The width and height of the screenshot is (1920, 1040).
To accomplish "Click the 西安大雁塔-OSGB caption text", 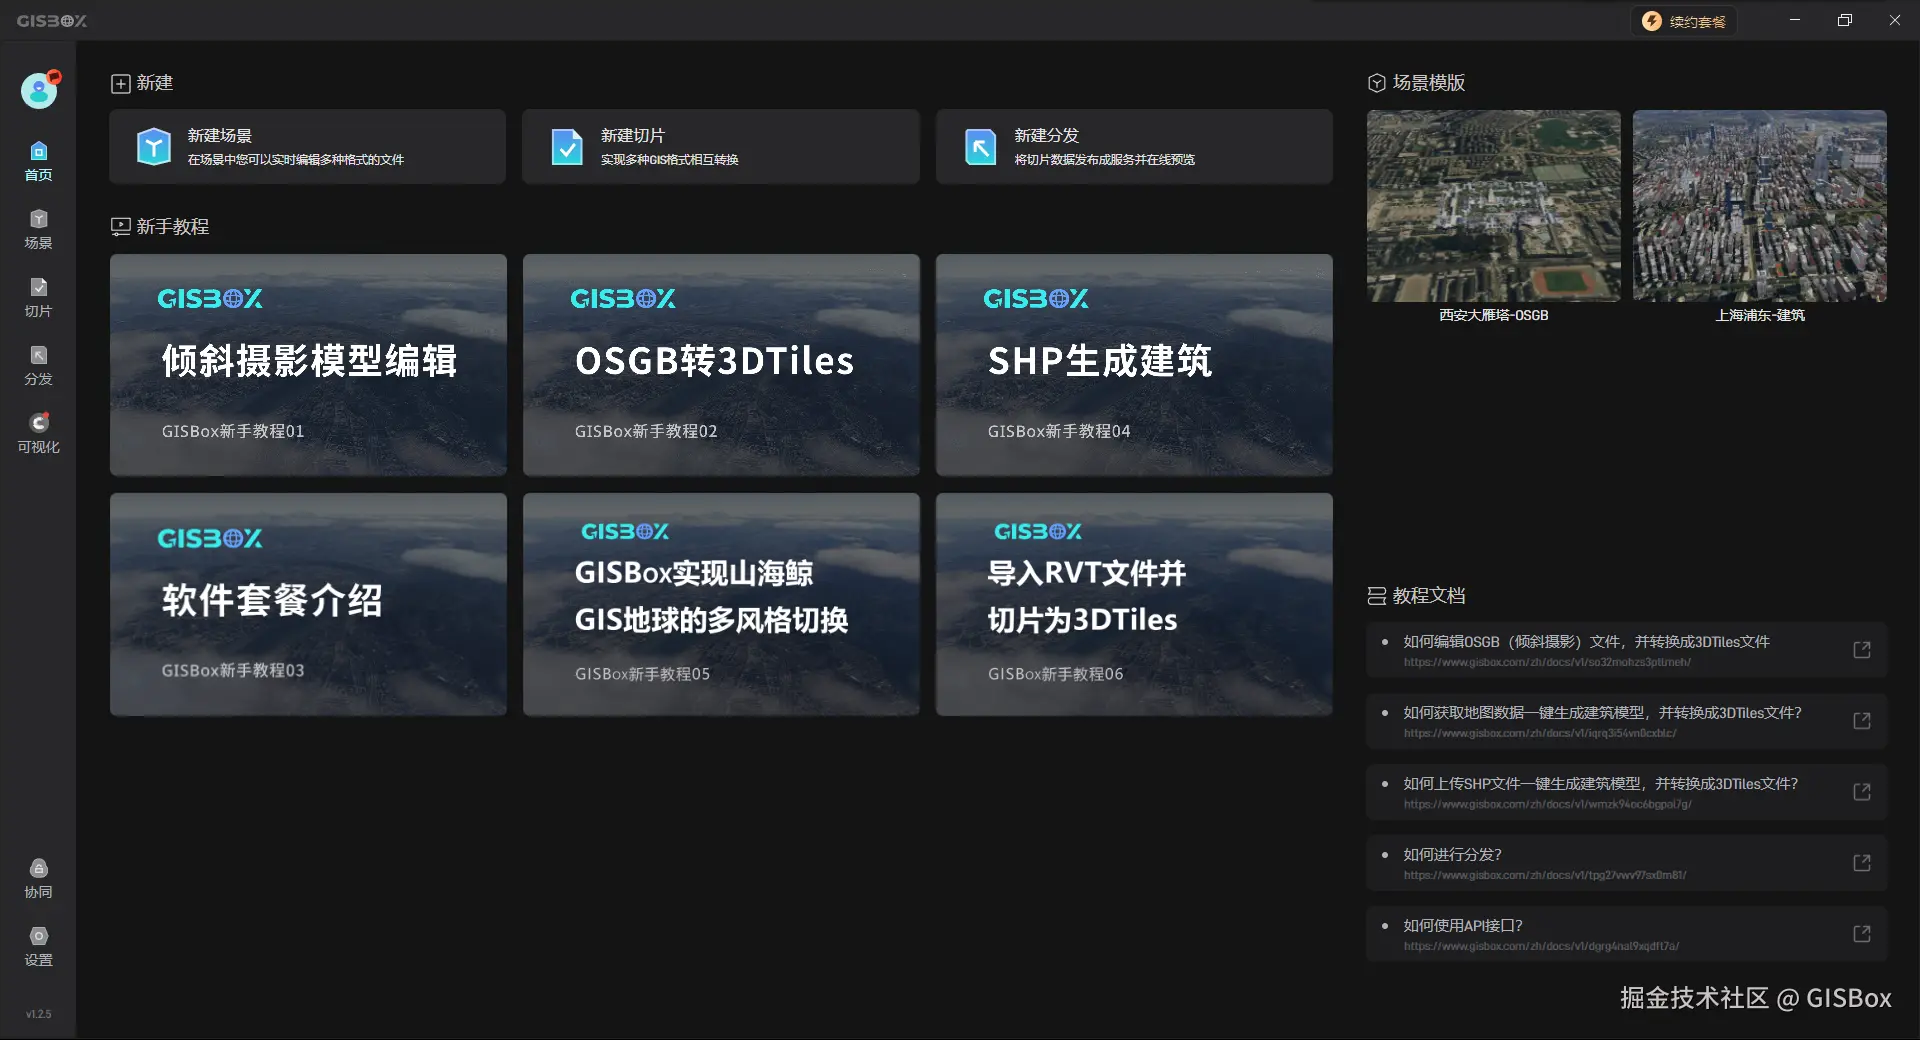I will pos(1494,315).
